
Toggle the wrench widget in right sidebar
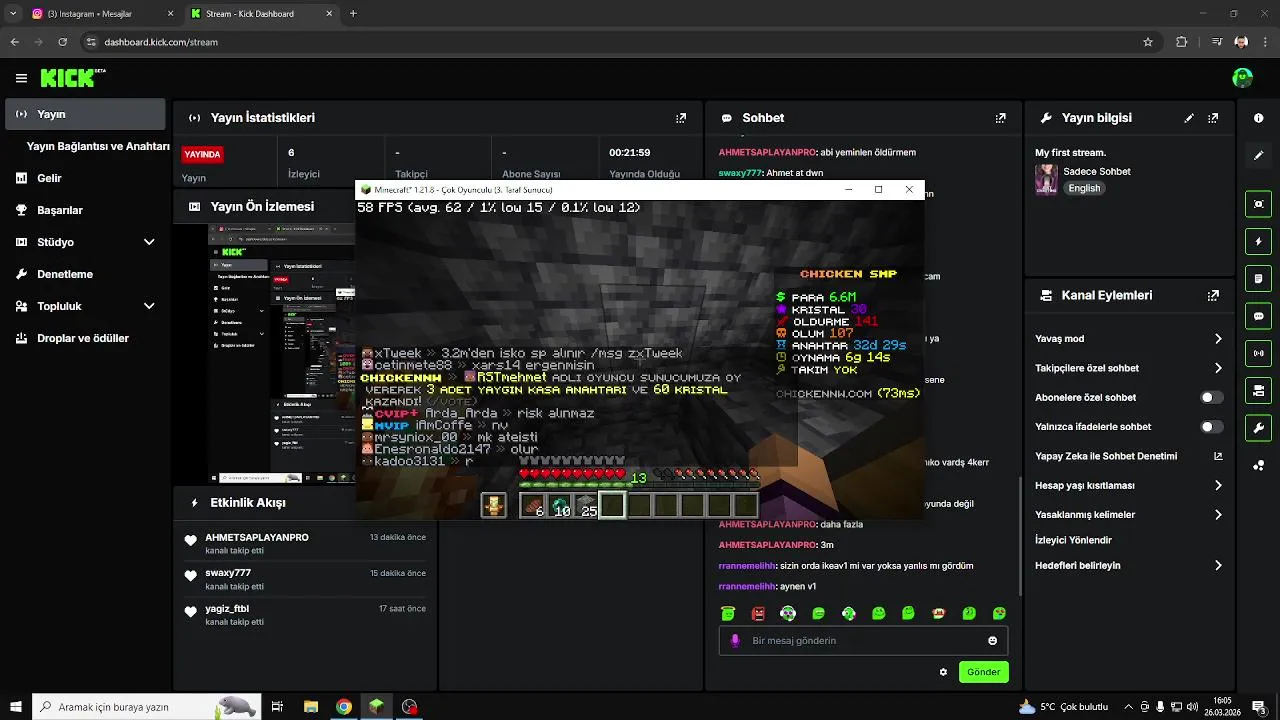pyautogui.click(x=1259, y=428)
